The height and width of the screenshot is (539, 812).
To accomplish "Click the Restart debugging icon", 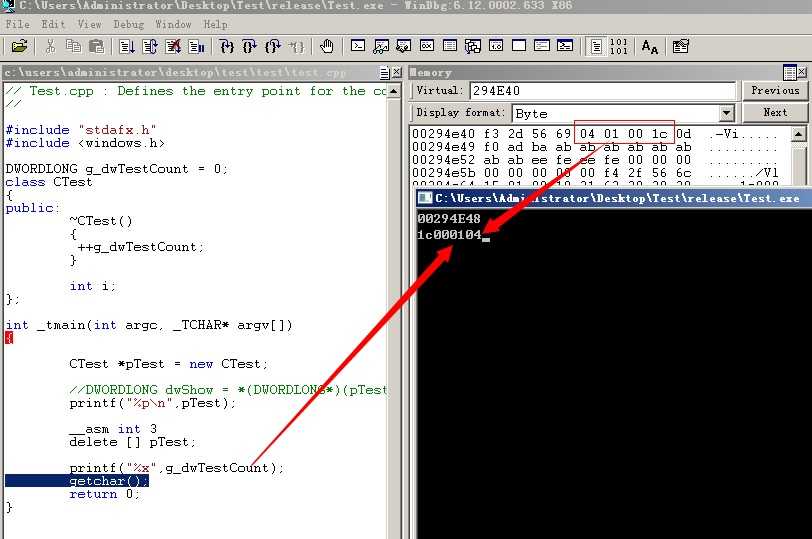I will [x=150, y=47].
